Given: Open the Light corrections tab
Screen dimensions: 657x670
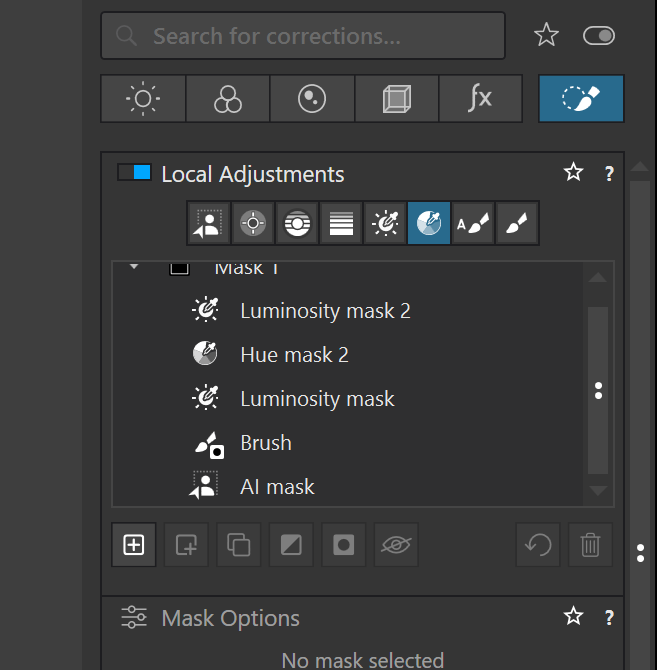Looking at the screenshot, I should (x=143, y=98).
